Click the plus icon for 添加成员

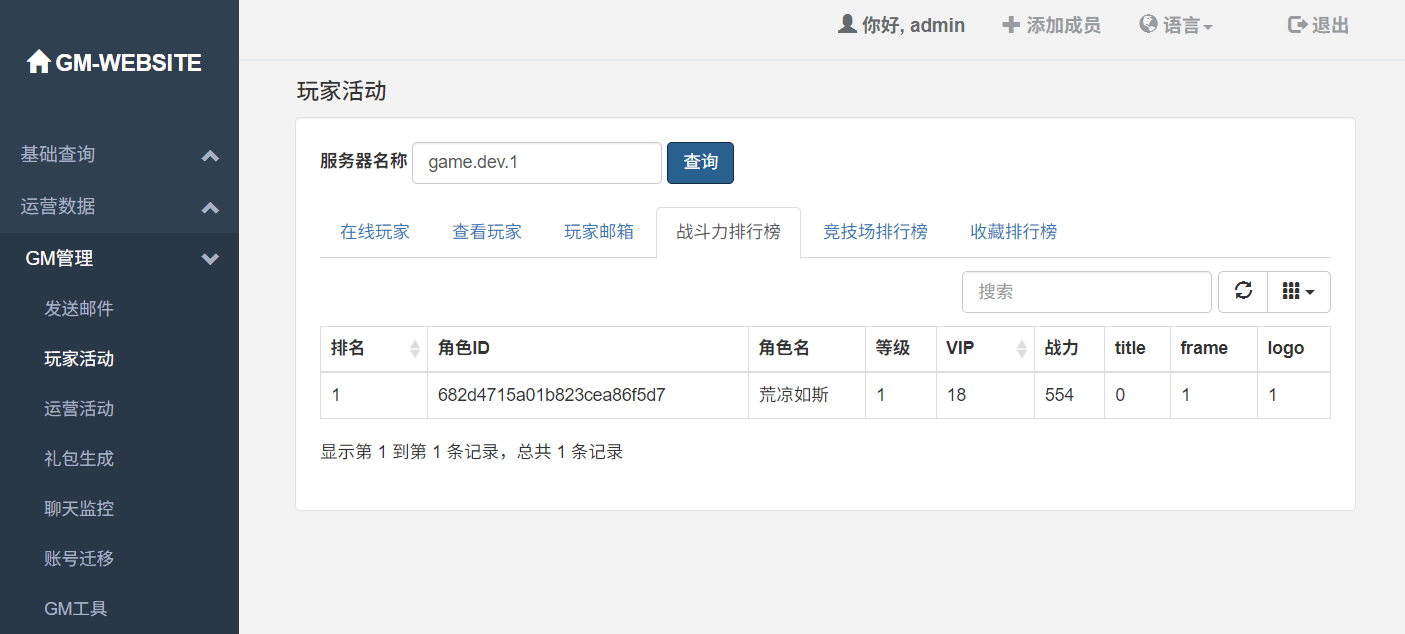[1011, 25]
